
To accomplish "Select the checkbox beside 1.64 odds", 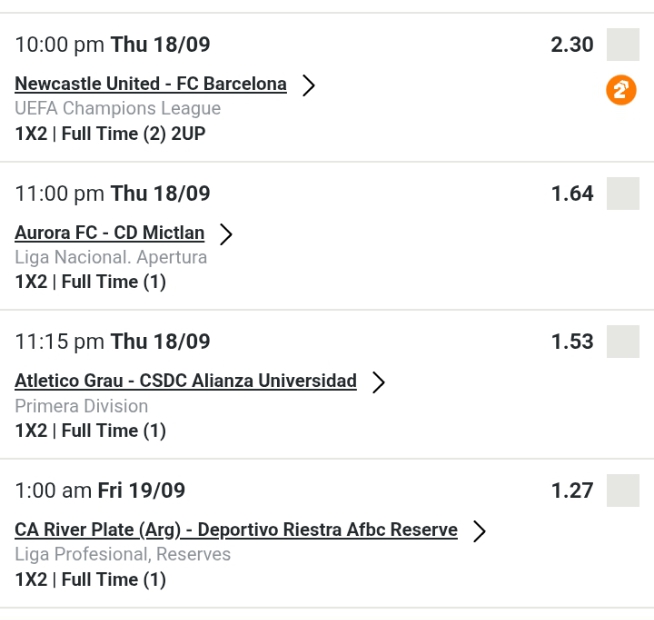I will [622, 193].
